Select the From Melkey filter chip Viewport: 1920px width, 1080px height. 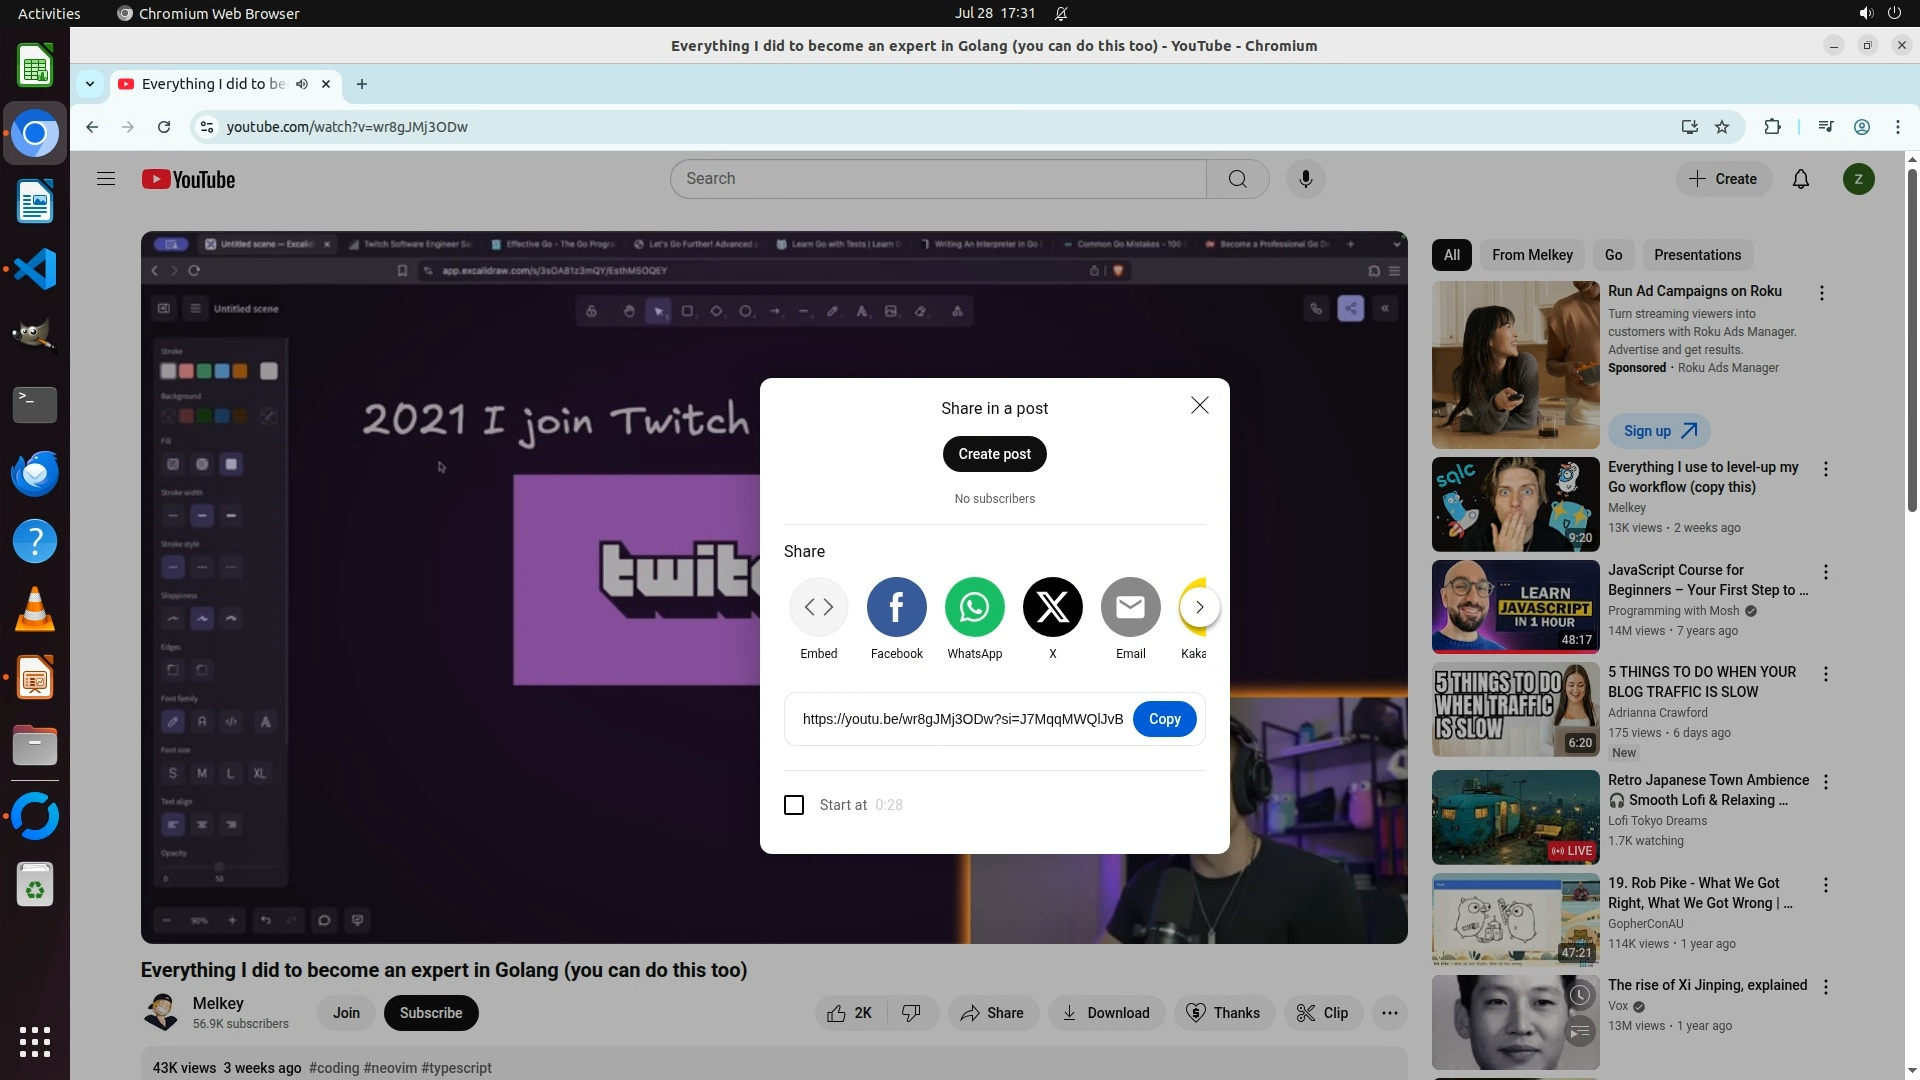[x=1532, y=255]
